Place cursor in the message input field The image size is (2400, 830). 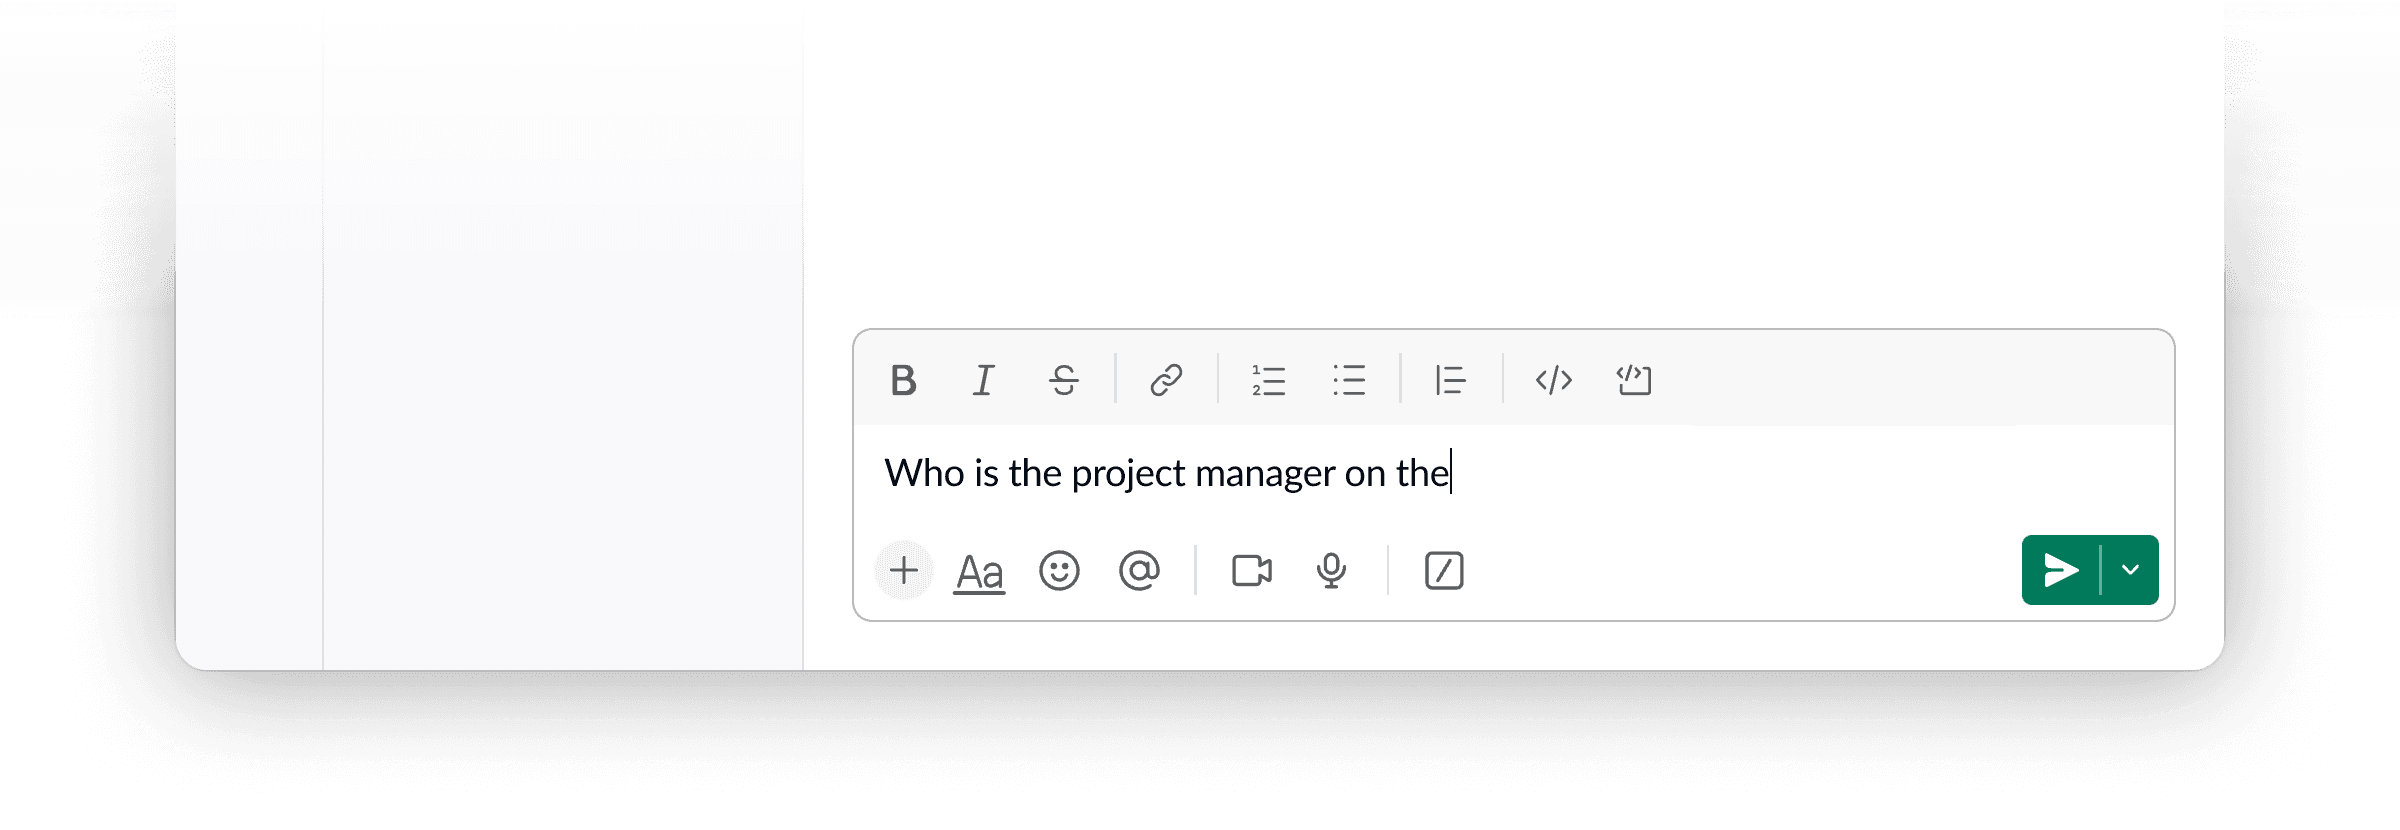click(x=1600, y=472)
